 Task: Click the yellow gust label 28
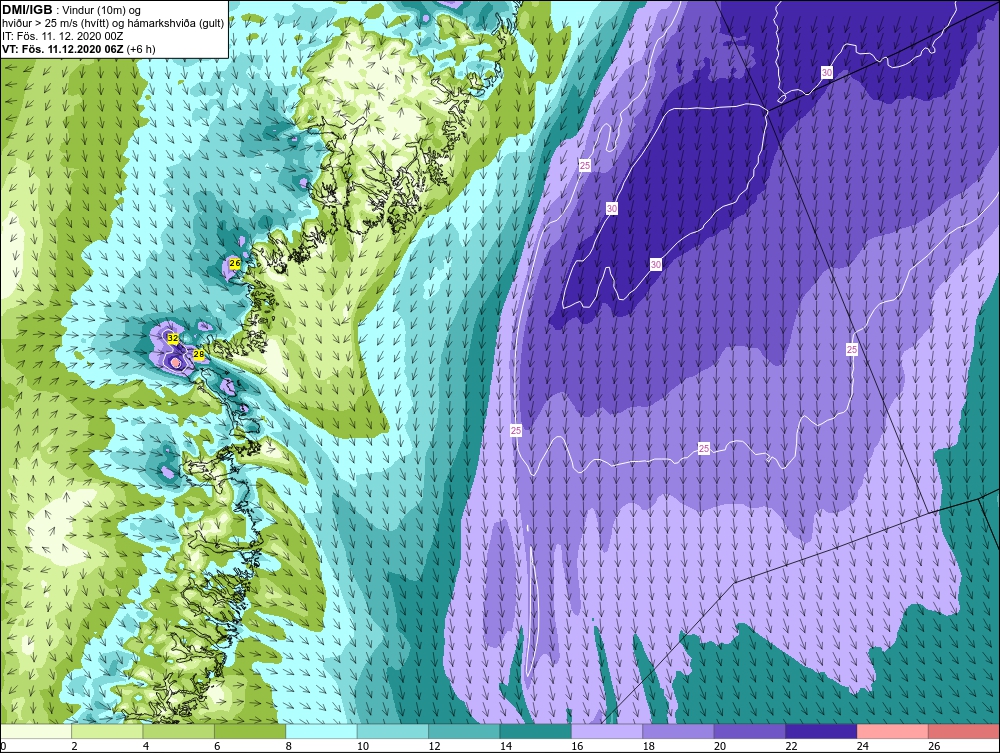tap(198, 354)
